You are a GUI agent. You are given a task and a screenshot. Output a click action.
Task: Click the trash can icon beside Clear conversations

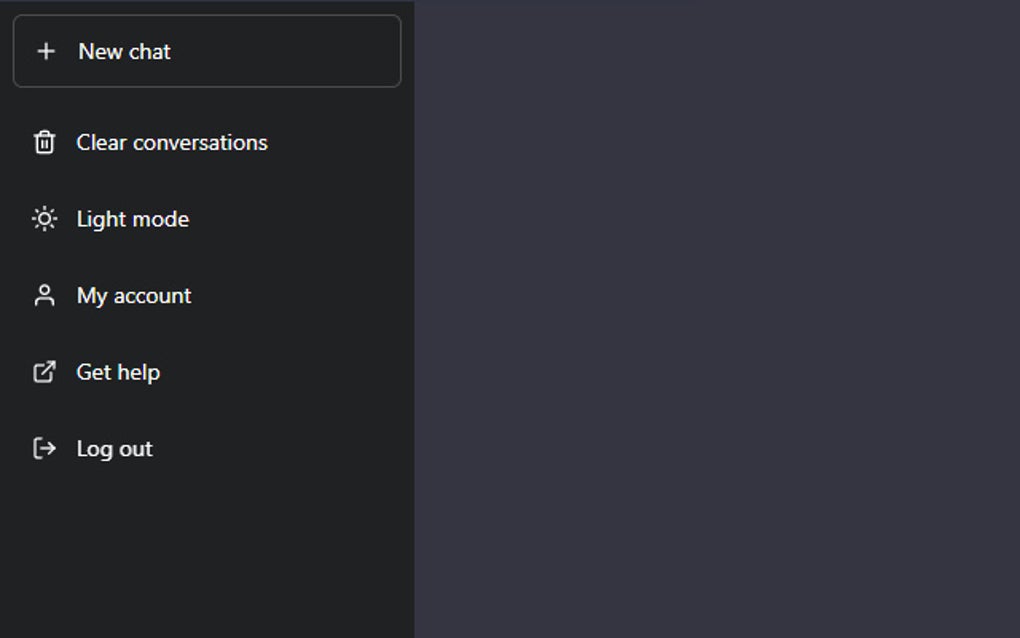pyautogui.click(x=44, y=143)
